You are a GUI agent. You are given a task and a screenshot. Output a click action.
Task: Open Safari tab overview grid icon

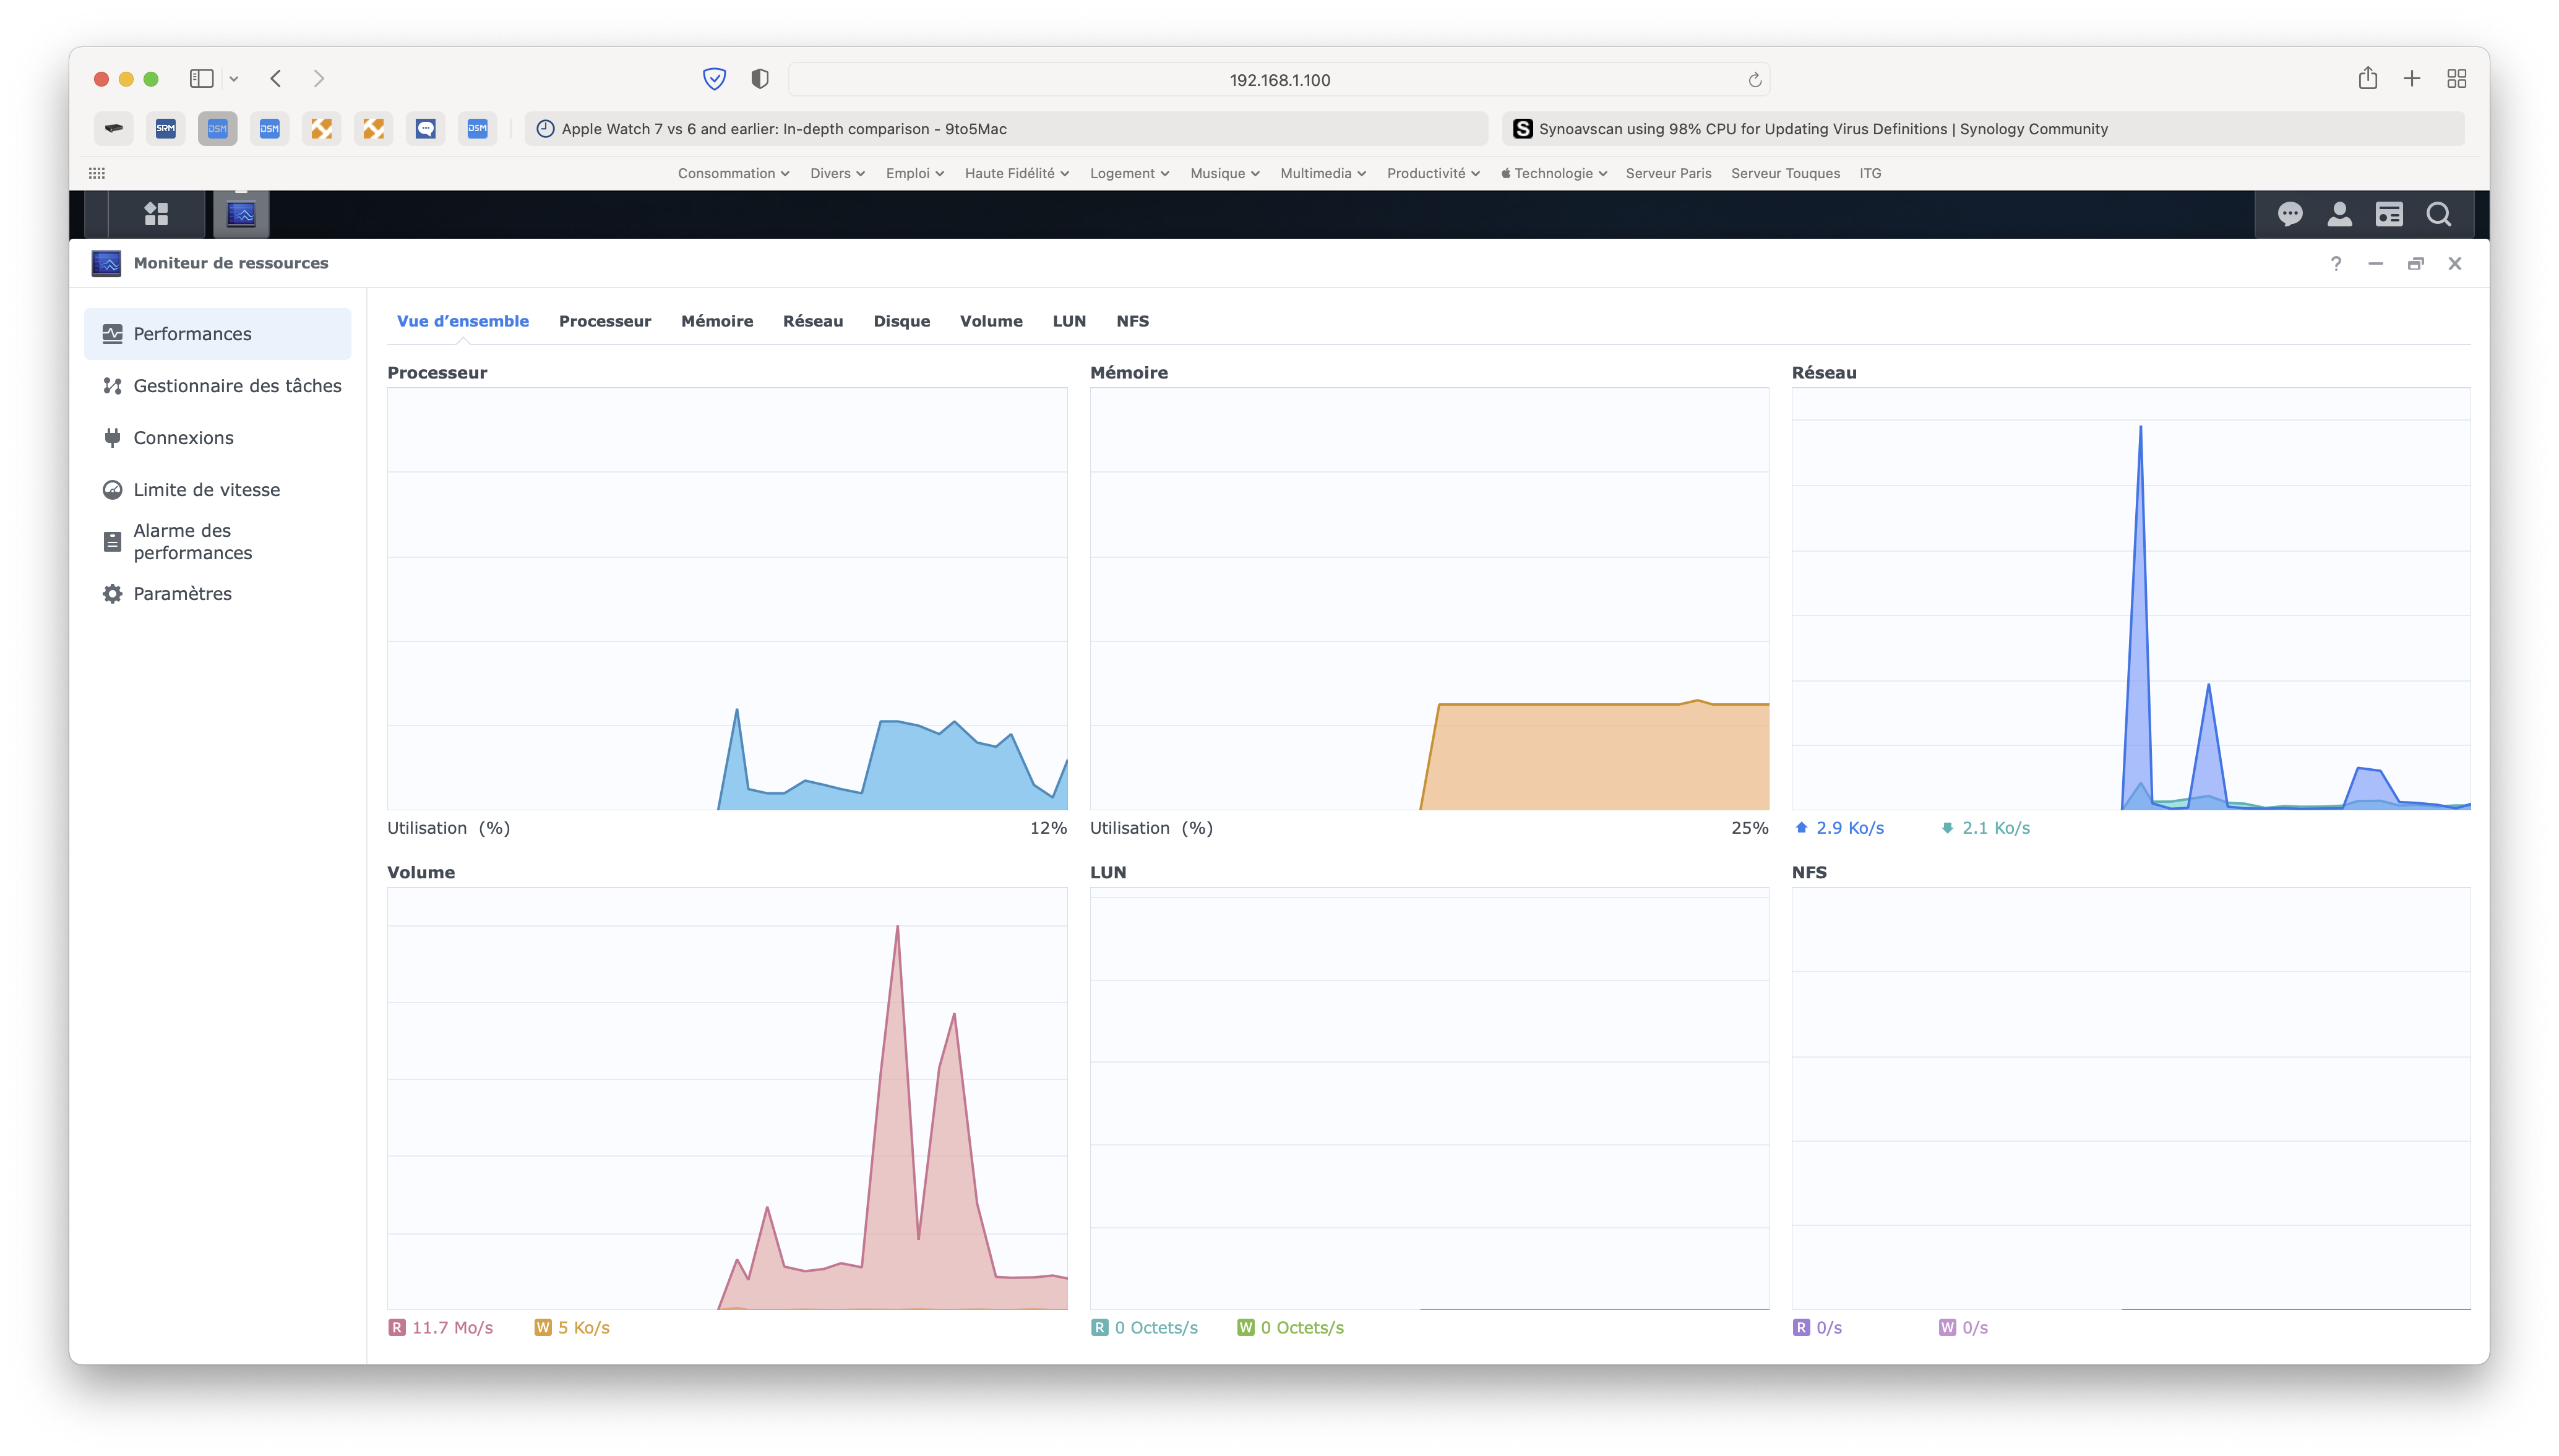pos(2456,78)
